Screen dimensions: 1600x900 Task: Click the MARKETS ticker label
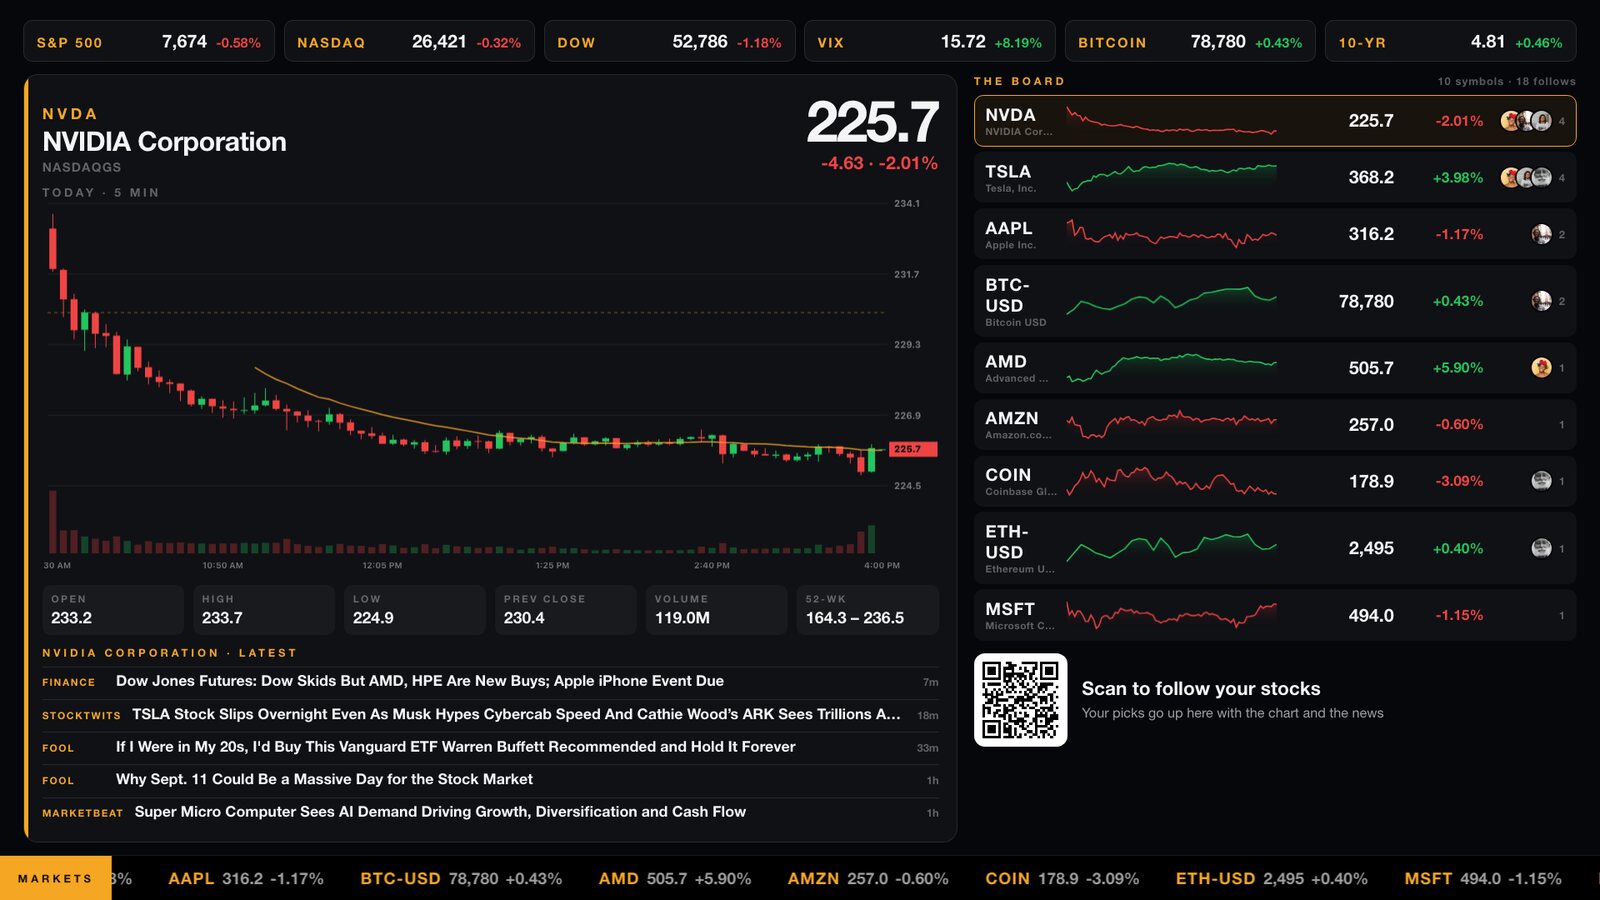56,878
